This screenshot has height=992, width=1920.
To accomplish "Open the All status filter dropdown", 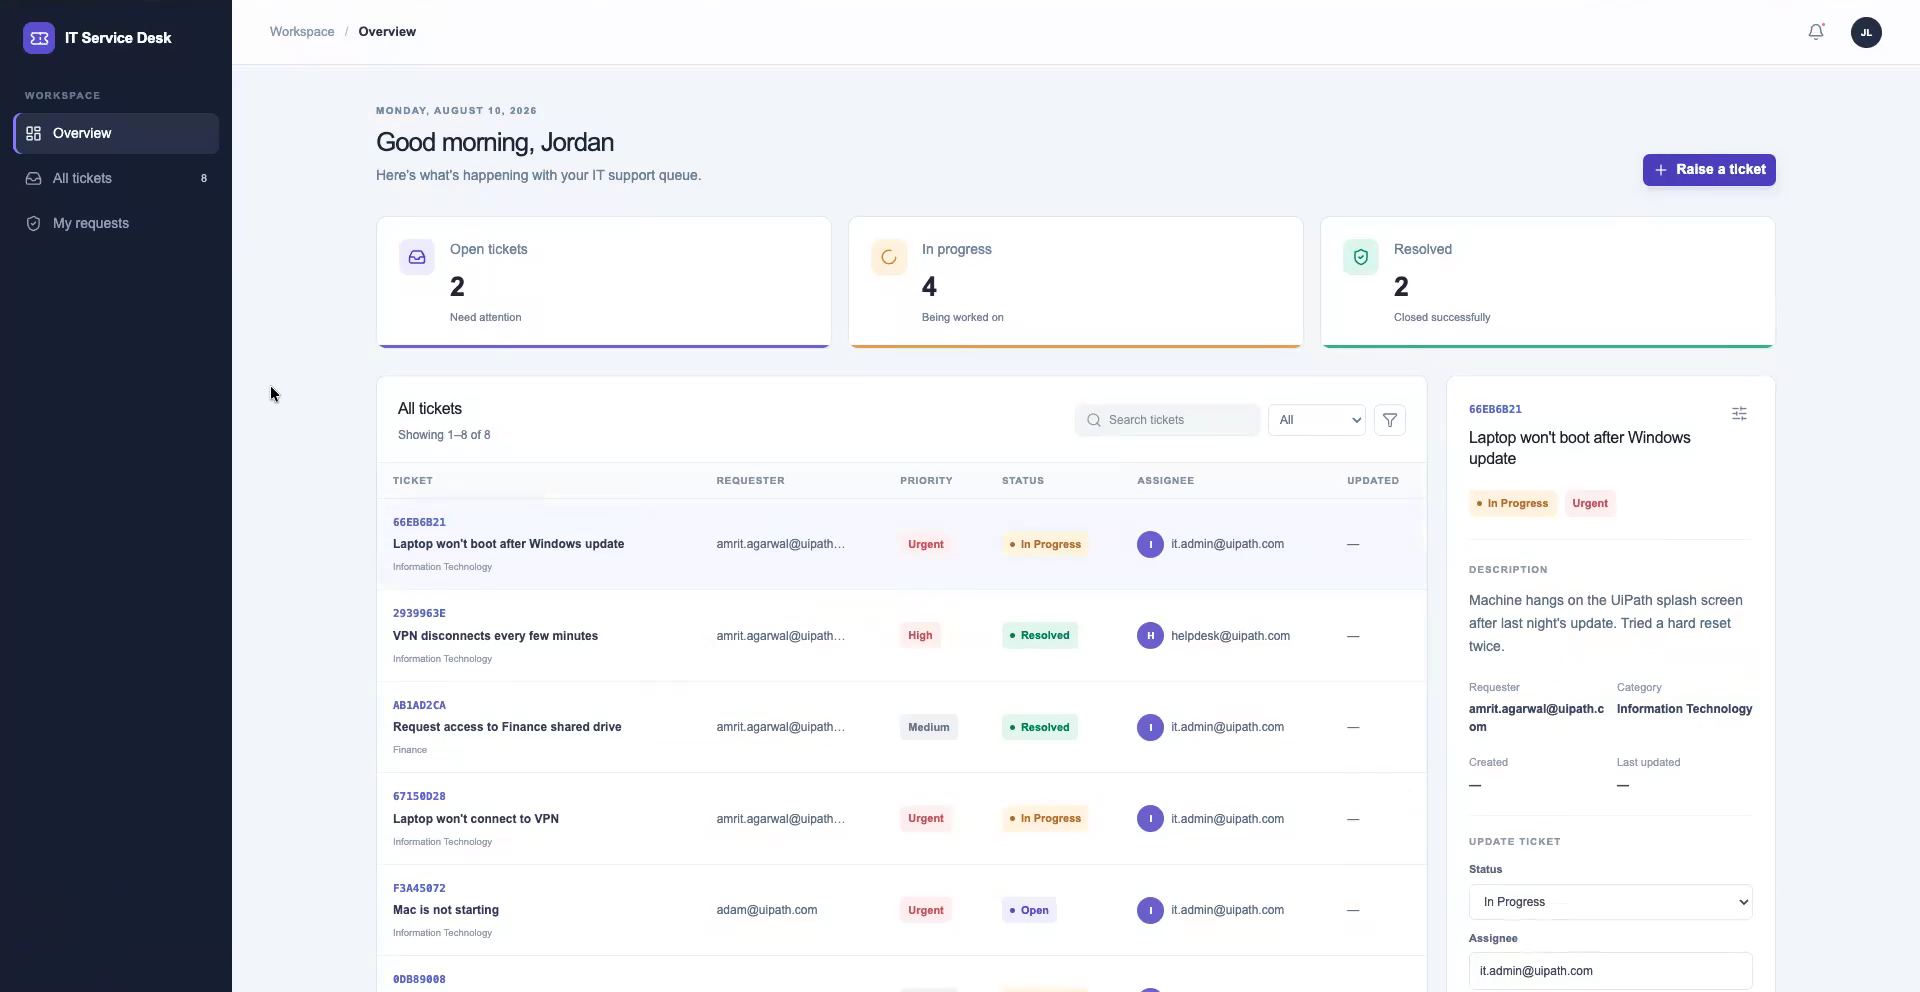I will (1317, 420).
